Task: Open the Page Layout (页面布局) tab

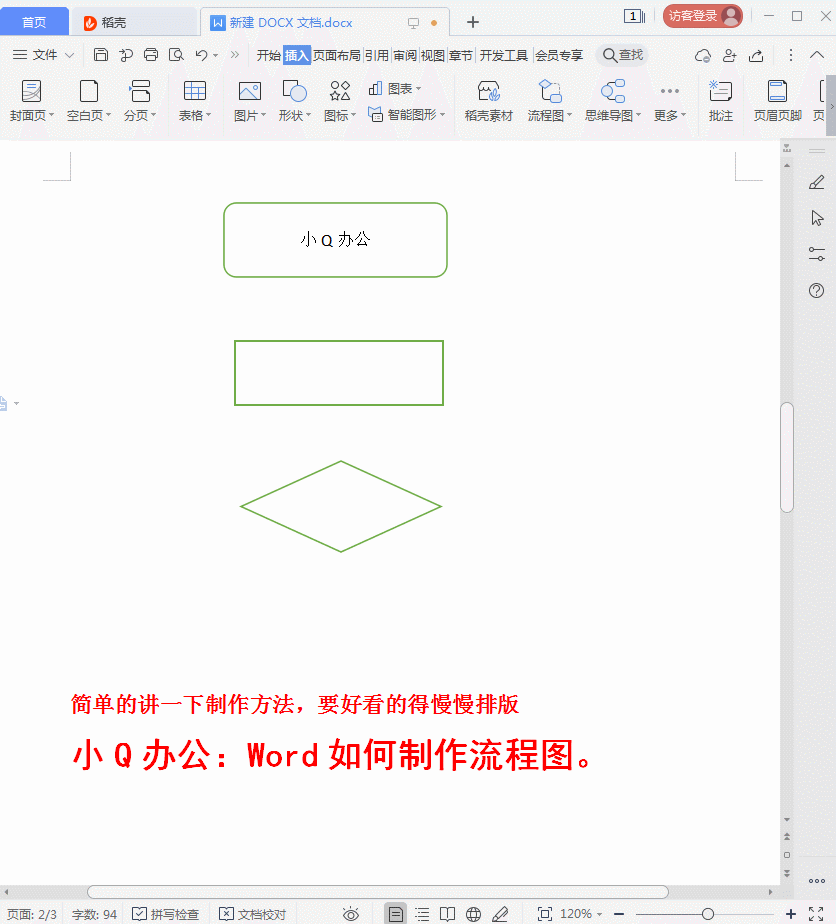Action: [336, 55]
